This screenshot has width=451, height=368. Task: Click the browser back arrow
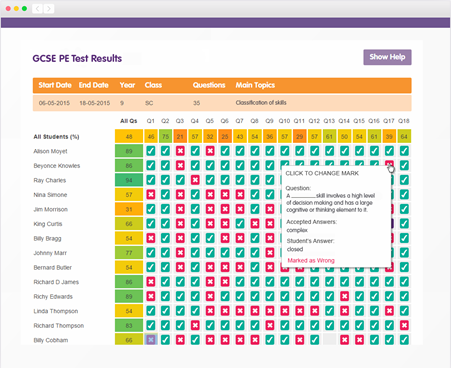click(37, 9)
